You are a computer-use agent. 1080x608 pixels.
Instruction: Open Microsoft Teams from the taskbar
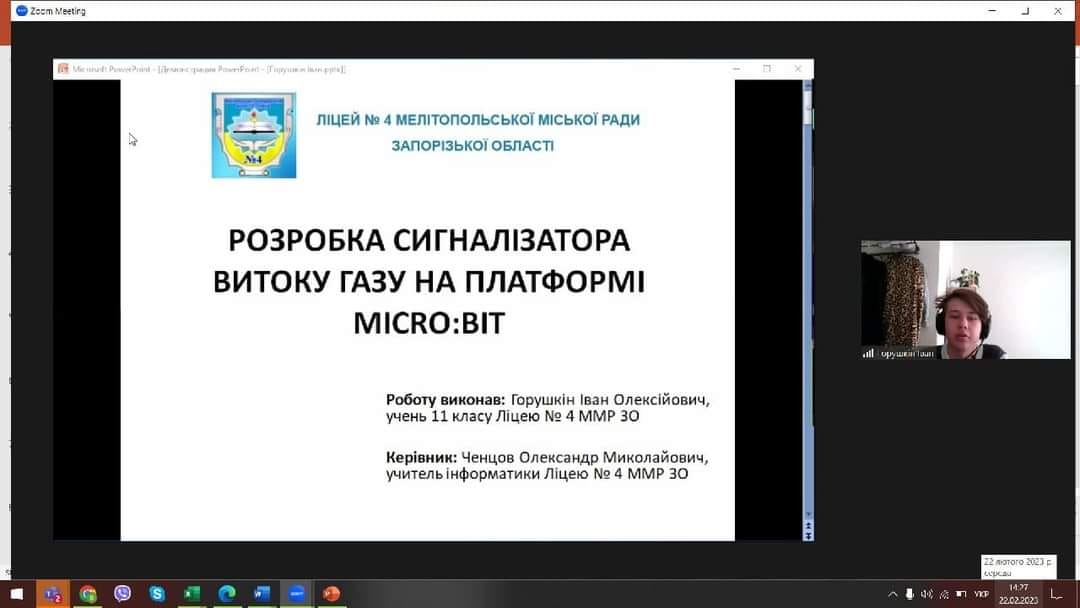tap(52, 594)
